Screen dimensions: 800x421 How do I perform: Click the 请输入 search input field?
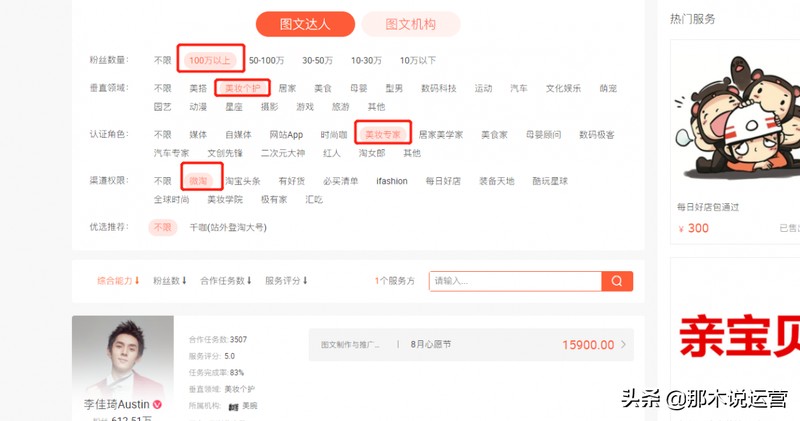click(x=515, y=281)
